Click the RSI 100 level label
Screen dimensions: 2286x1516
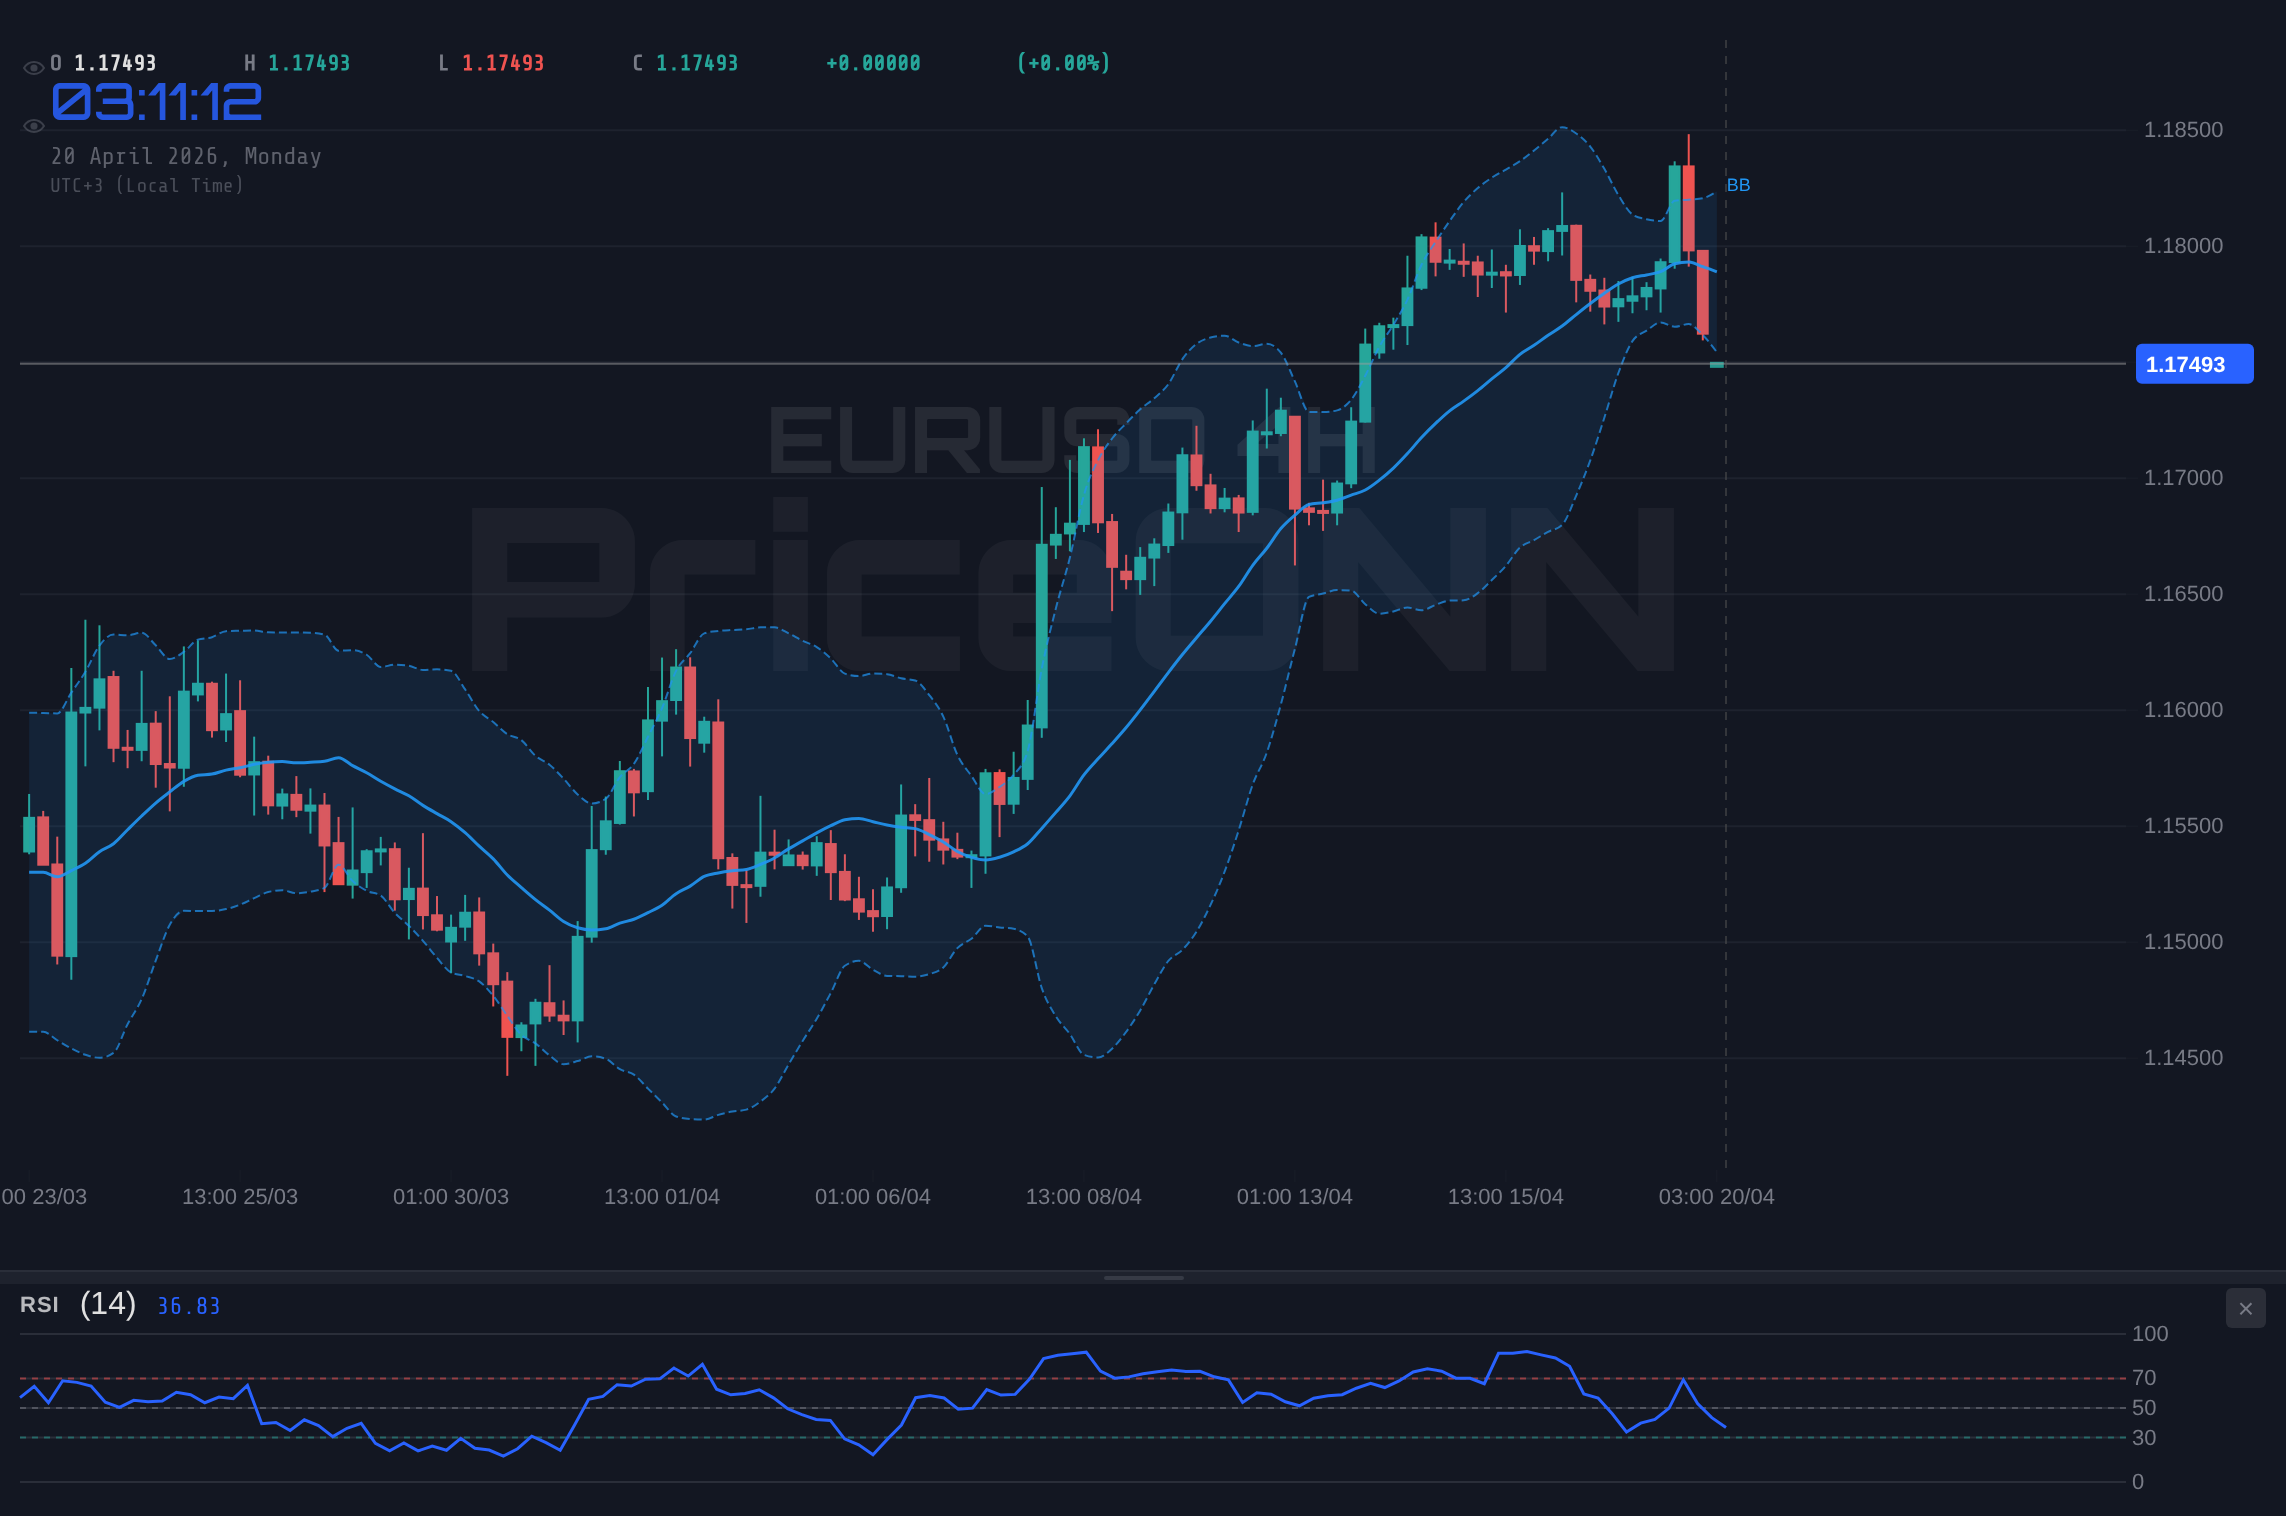2150,1334
